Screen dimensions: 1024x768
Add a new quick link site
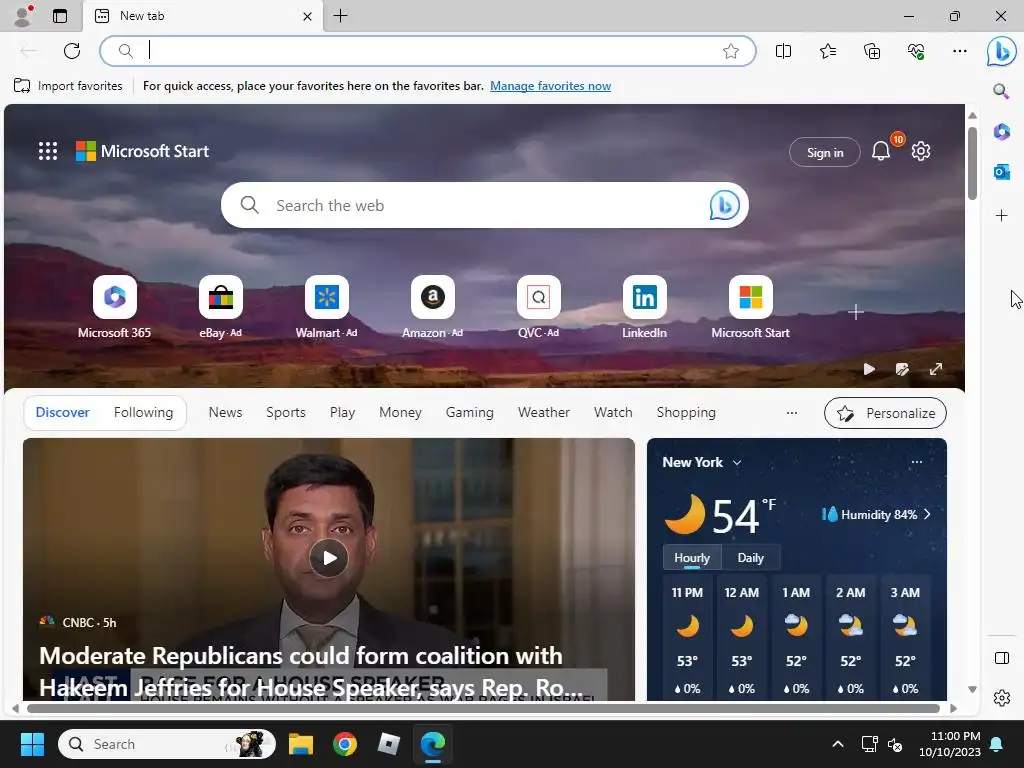pos(856,312)
